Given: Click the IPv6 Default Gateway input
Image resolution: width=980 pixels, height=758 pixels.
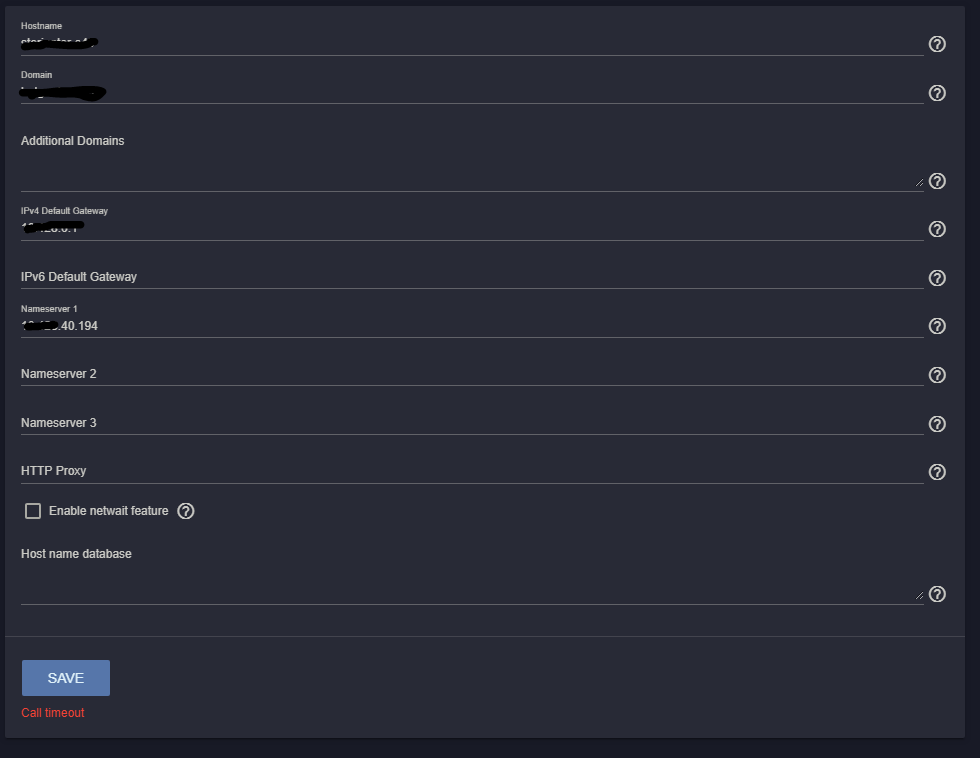Looking at the screenshot, I should 470,277.
